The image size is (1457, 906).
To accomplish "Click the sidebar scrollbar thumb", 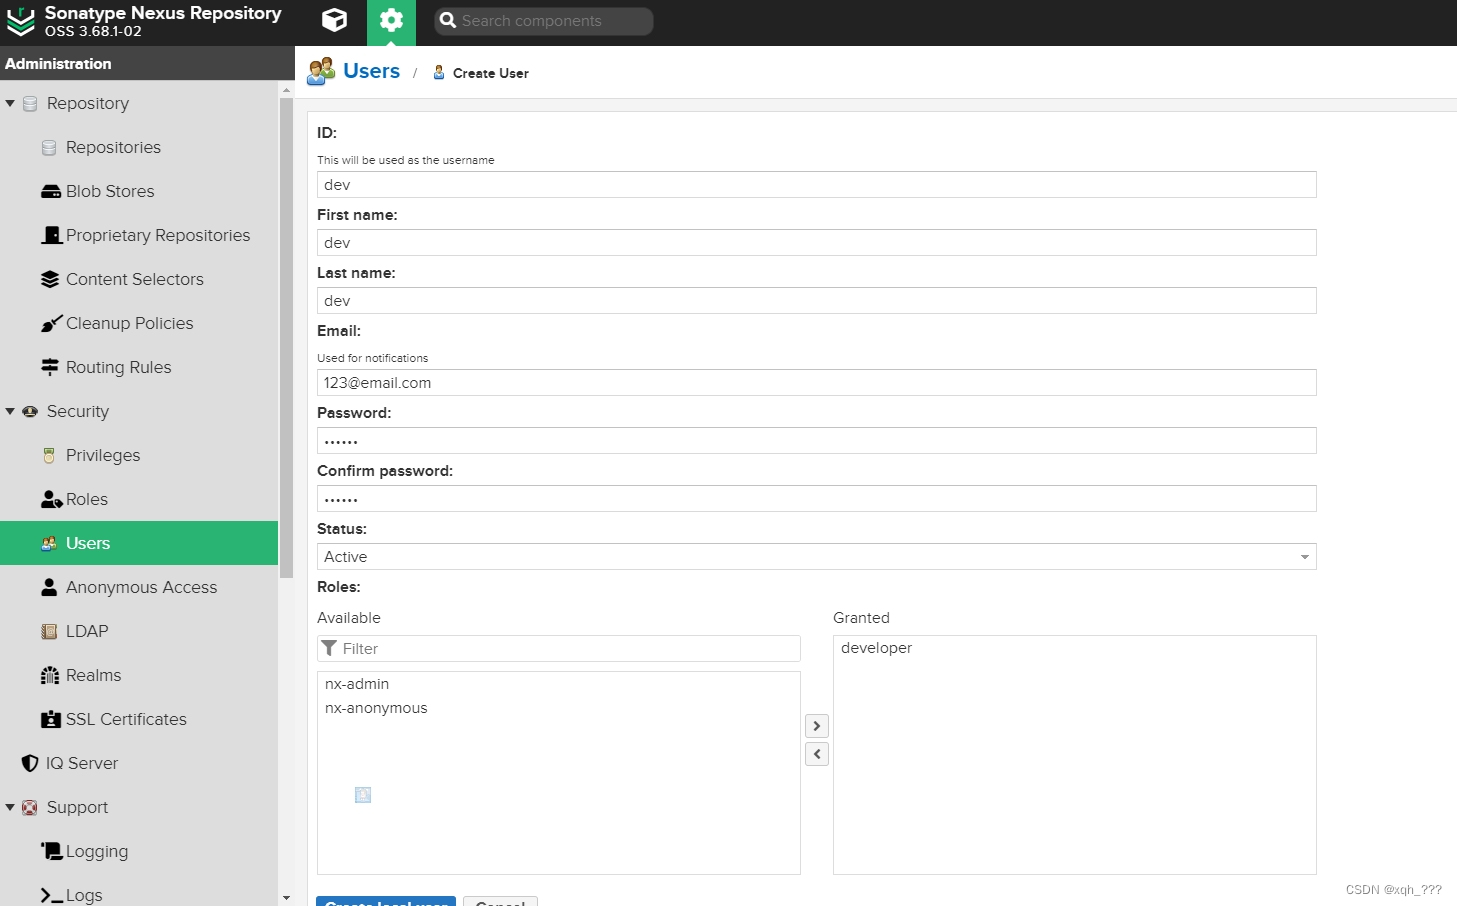I will tap(287, 339).
